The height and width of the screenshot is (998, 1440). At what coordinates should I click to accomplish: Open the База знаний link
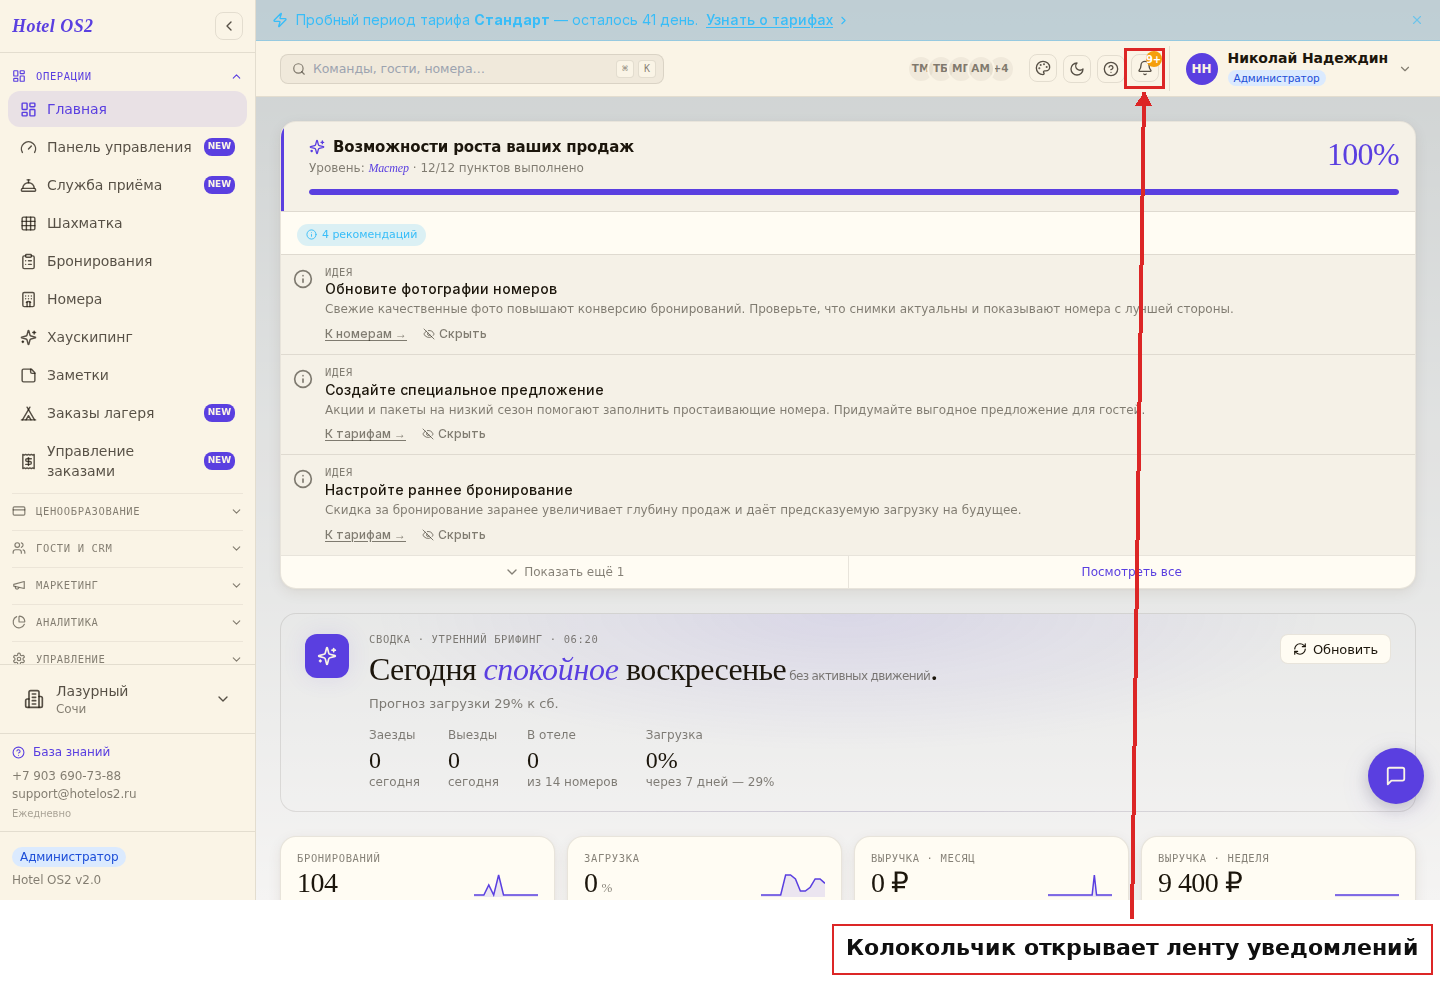61,752
